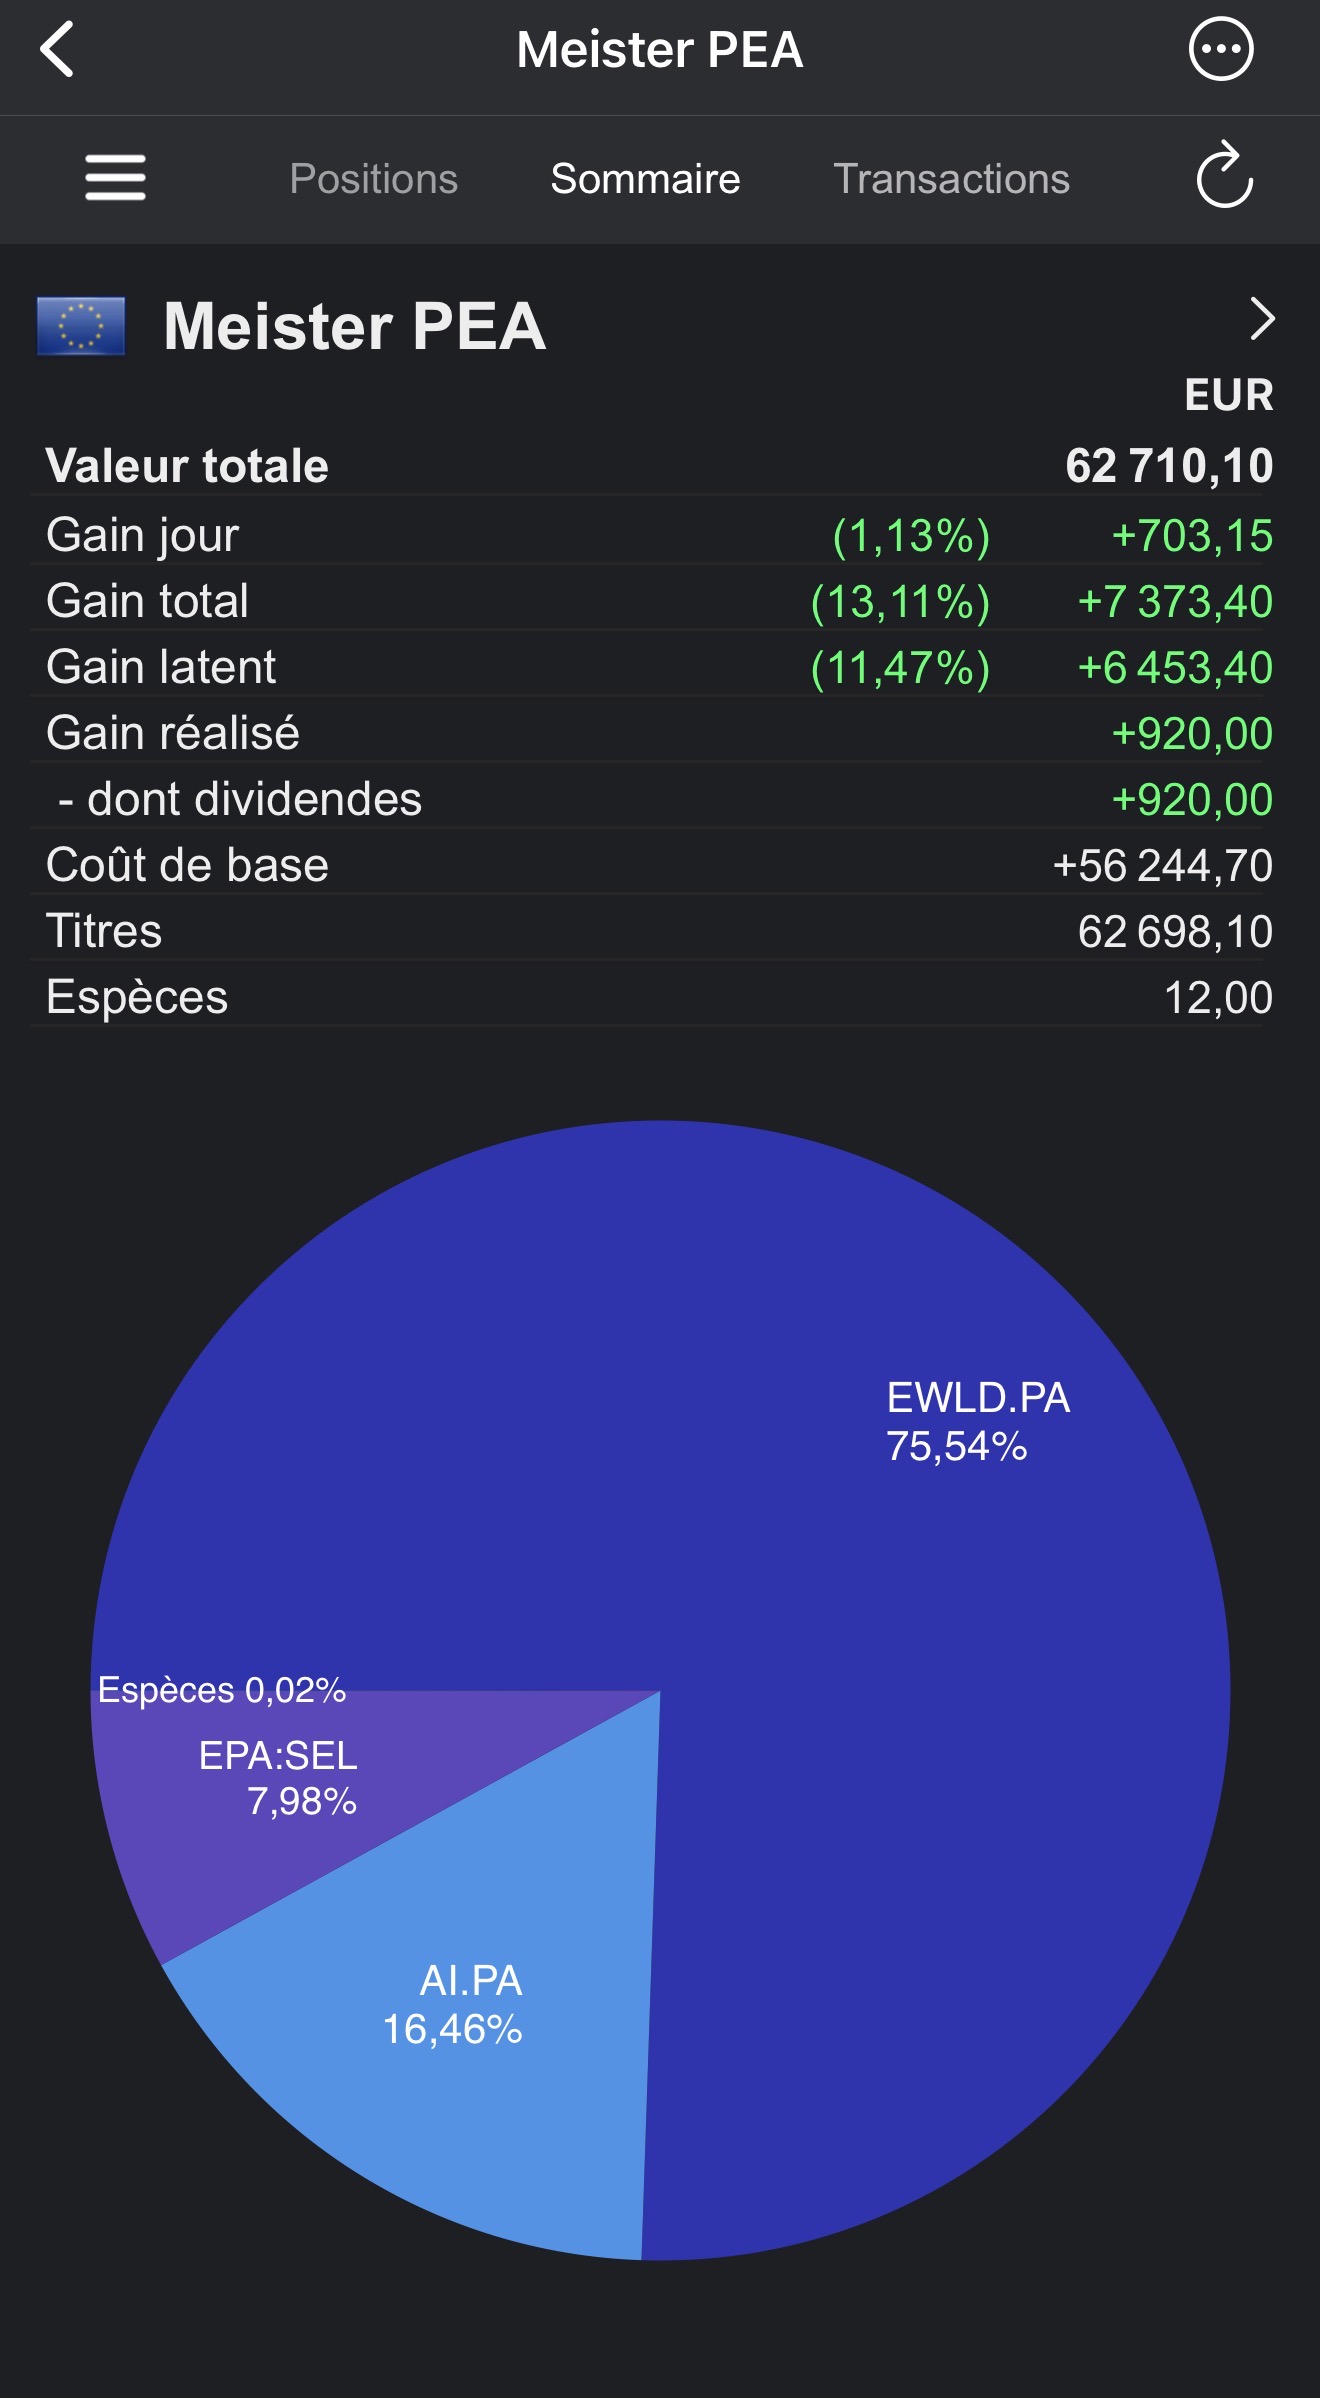
Task: Tap the Gain réalisé row
Action: (x=659, y=733)
